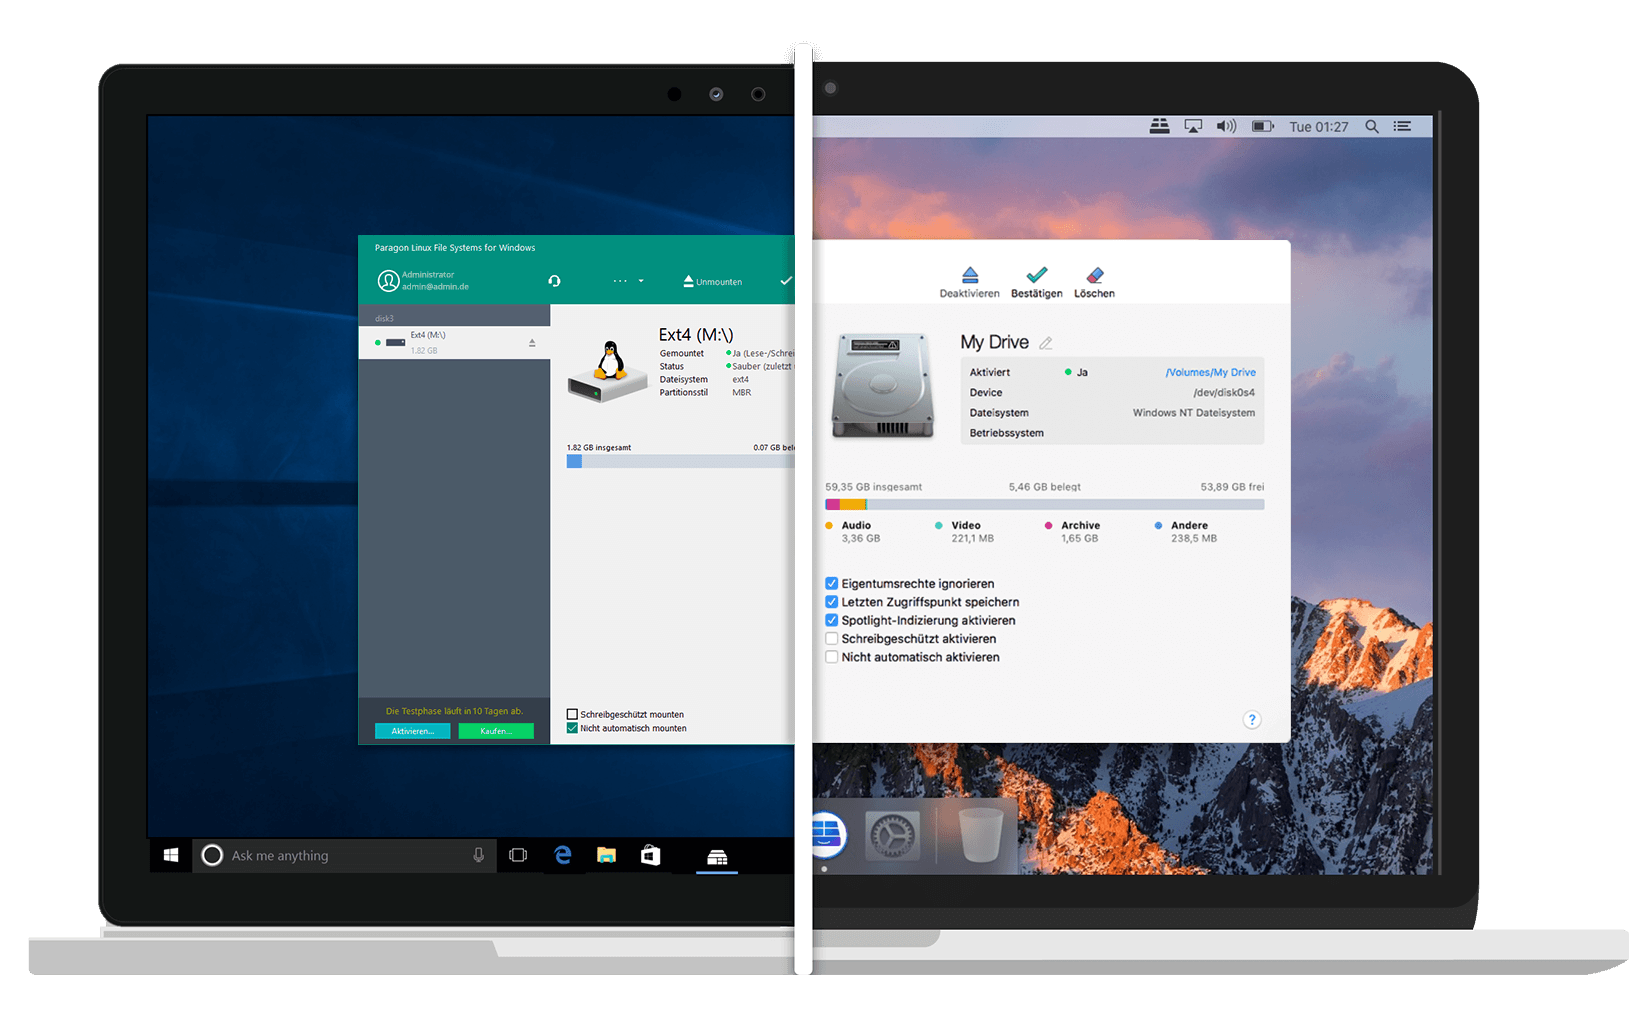Click the Administrator user avatar icon
The image size is (1652, 1032).
pyautogui.click(x=388, y=281)
